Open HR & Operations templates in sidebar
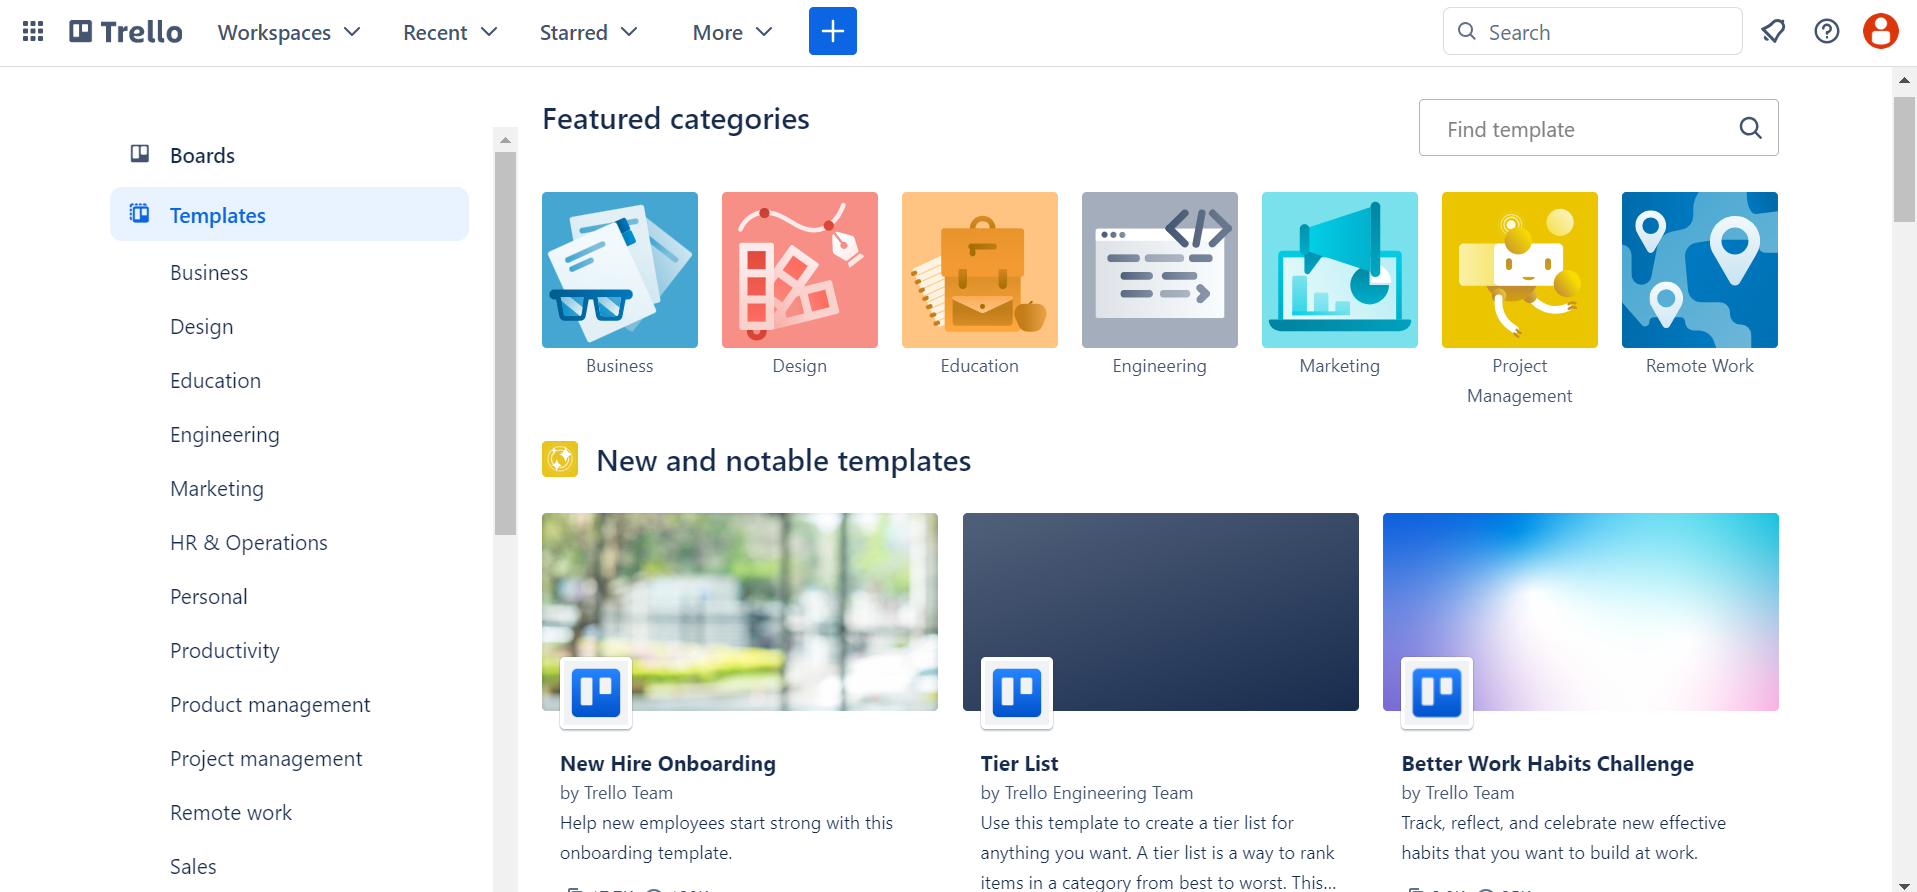This screenshot has height=892, width=1917. click(x=249, y=543)
